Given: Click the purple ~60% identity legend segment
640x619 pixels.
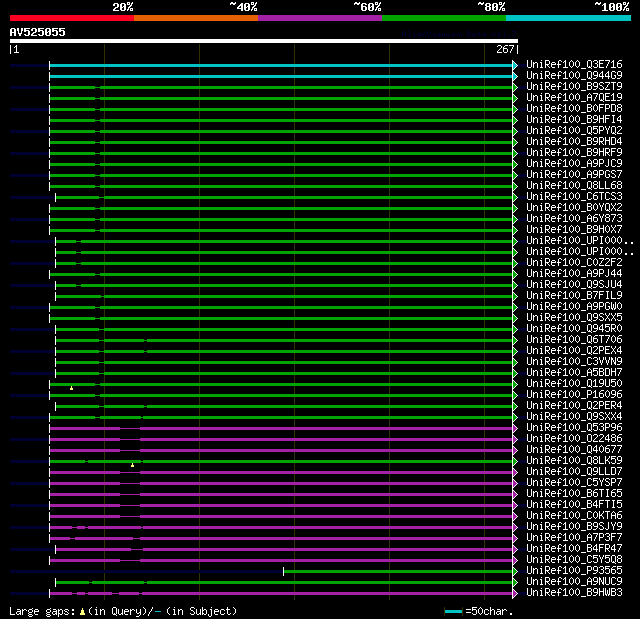Looking at the screenshot, I should [x=320, y=18].
